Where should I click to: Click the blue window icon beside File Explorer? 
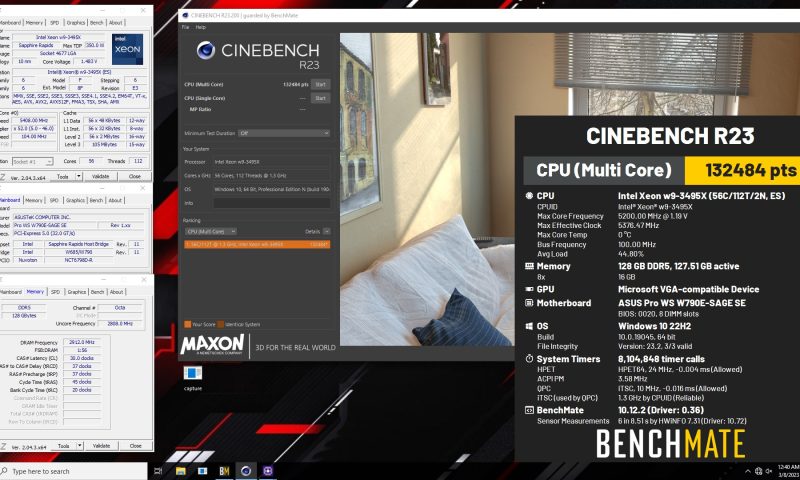coord(203,471)
